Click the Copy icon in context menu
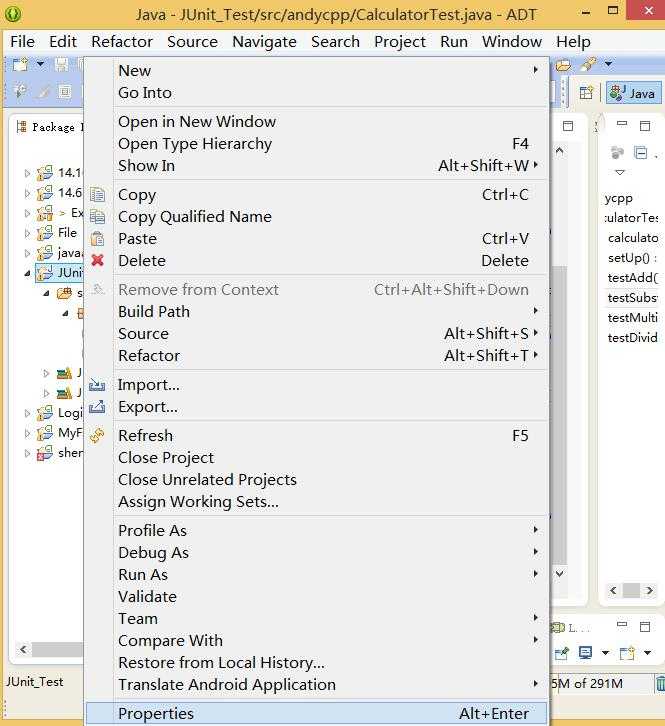Viewport: 665px width, 726px height. click(97, 195)
